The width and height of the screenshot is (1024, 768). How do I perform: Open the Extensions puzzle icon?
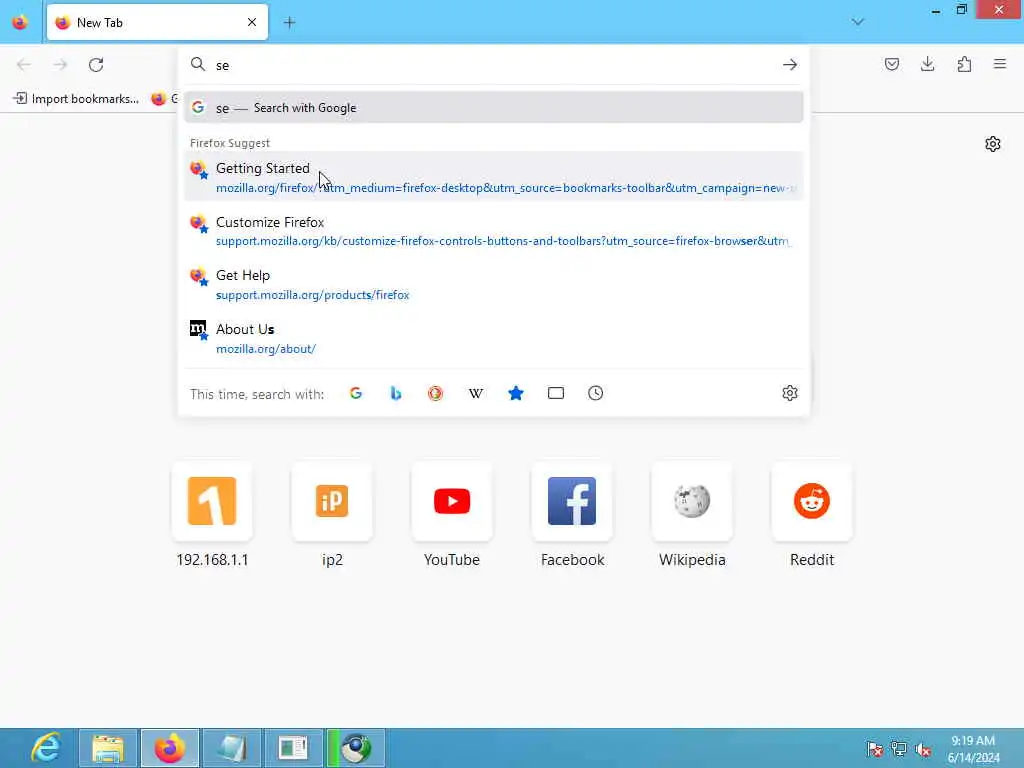click(x=964, y=64)
